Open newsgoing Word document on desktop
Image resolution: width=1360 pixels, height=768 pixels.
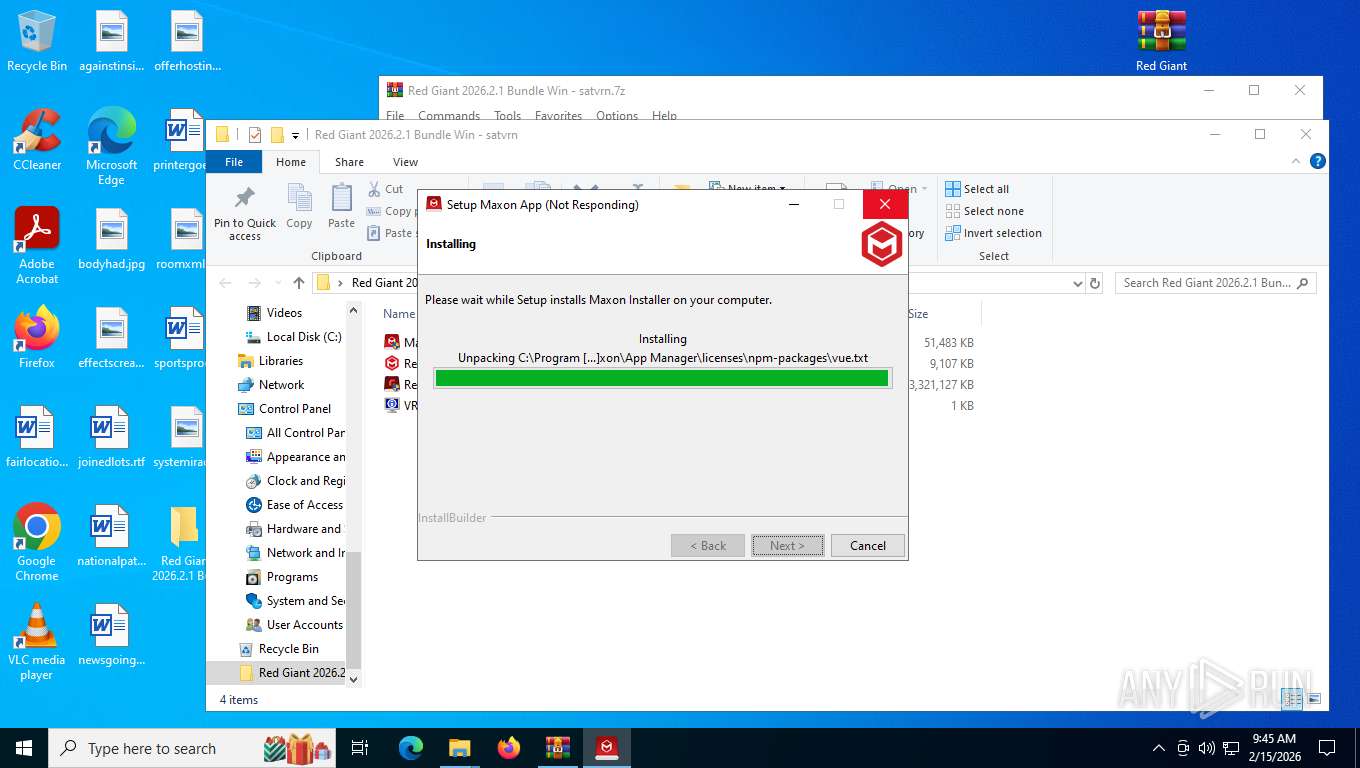[x=112, y=636]
